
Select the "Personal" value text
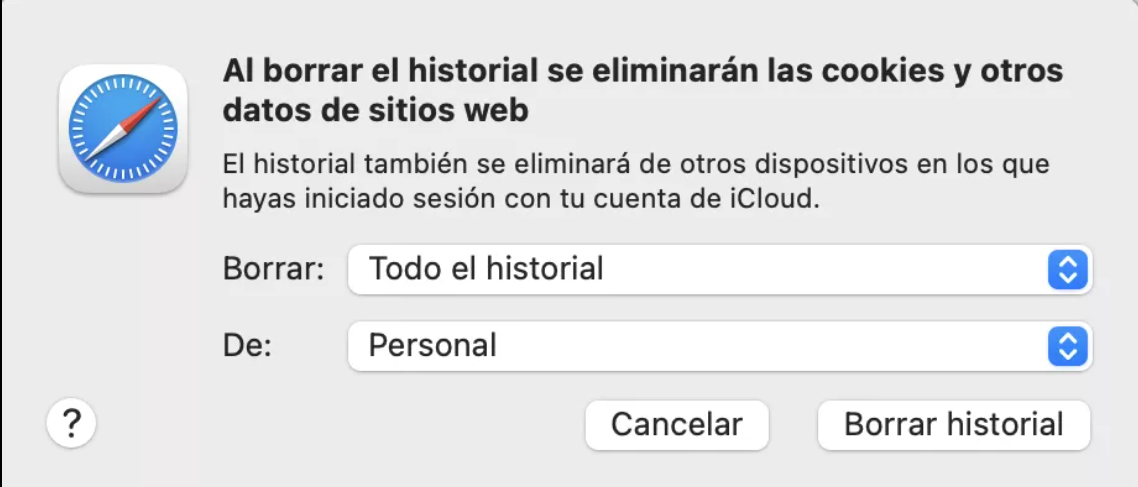[x=433, y=346]
